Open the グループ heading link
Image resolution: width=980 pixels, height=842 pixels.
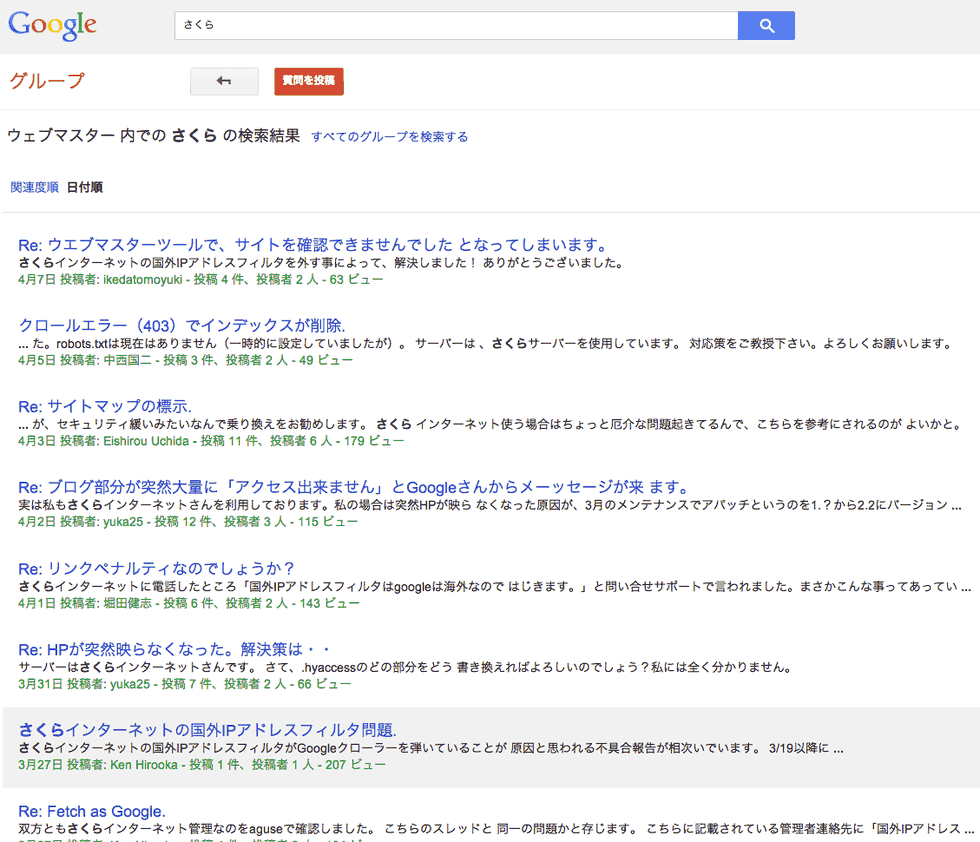pyautogui.click(x=47, y=82)
